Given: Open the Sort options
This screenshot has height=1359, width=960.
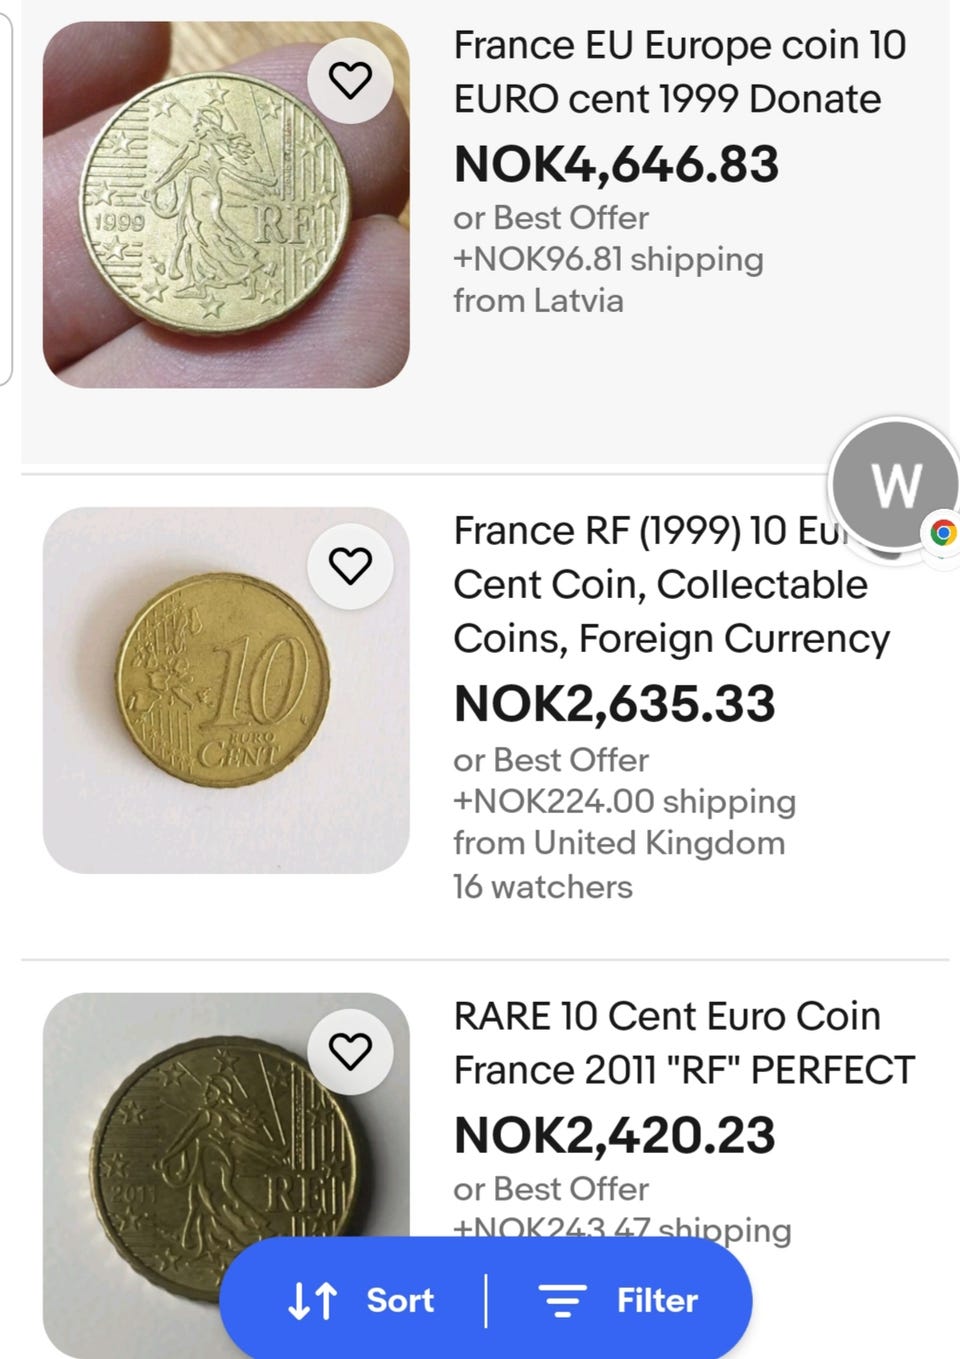Looking at the screenshot, I should pyautogui.click(x=360, y=1300).
